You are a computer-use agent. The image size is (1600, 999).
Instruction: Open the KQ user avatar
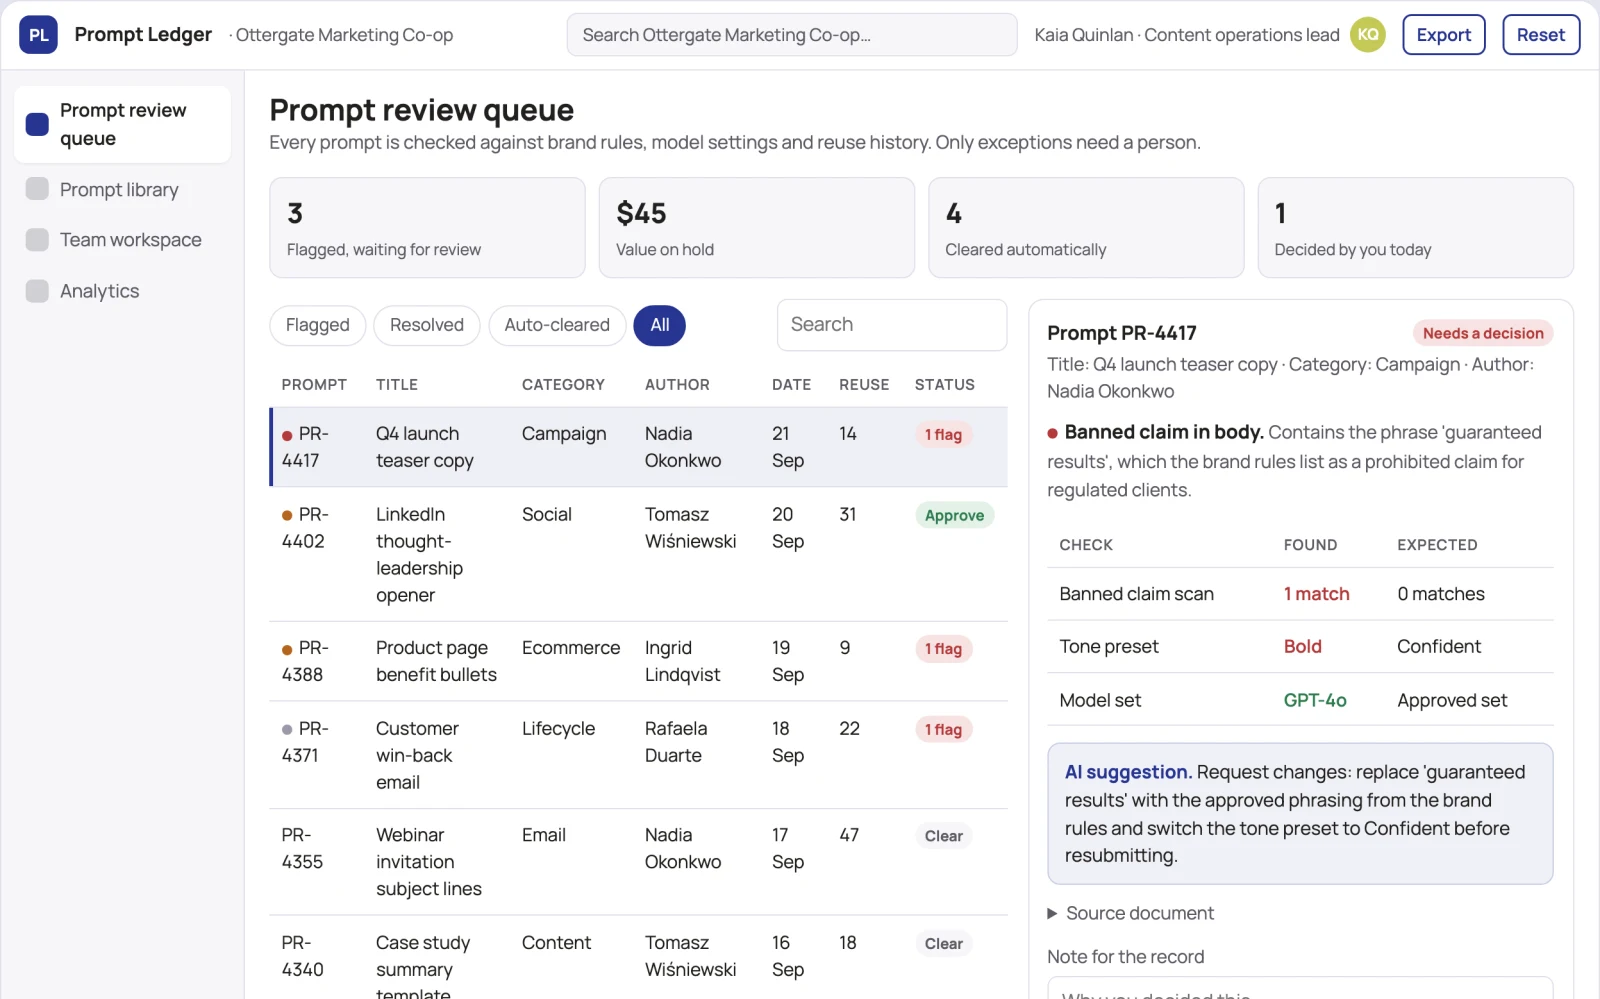click(x=1367, y=35)
